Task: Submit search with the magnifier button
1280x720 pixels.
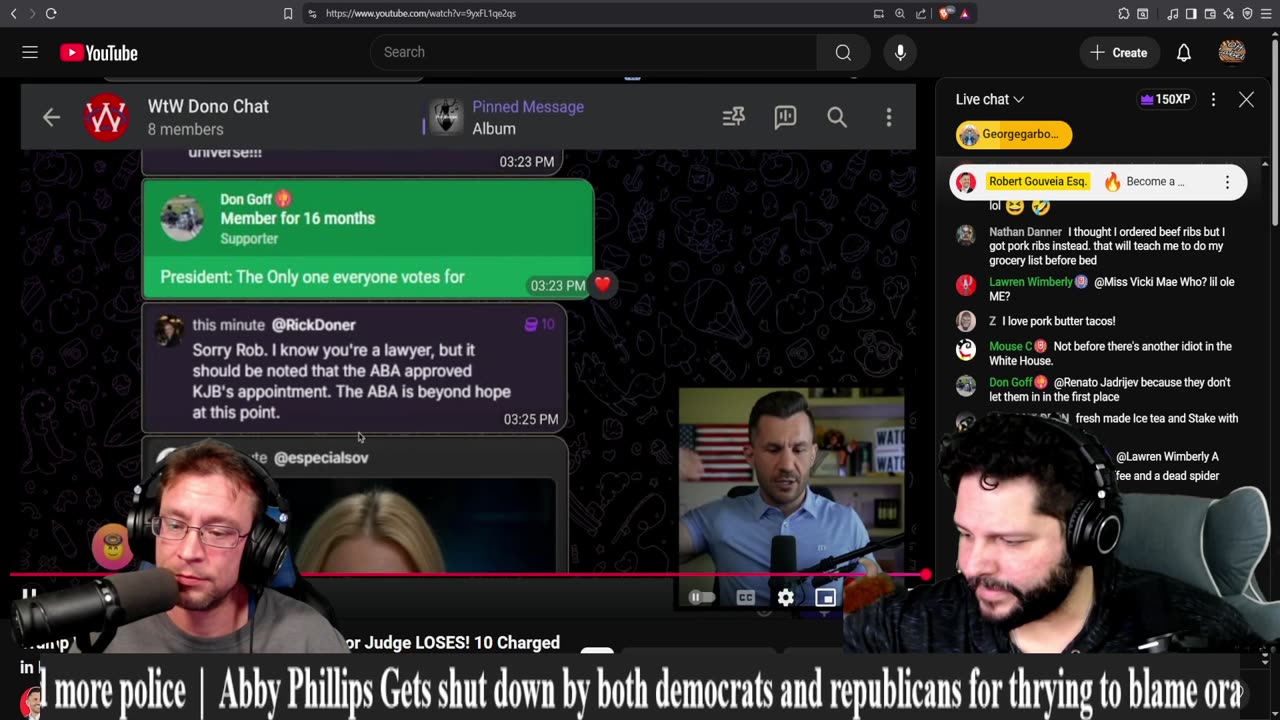Action: [843, 53]
